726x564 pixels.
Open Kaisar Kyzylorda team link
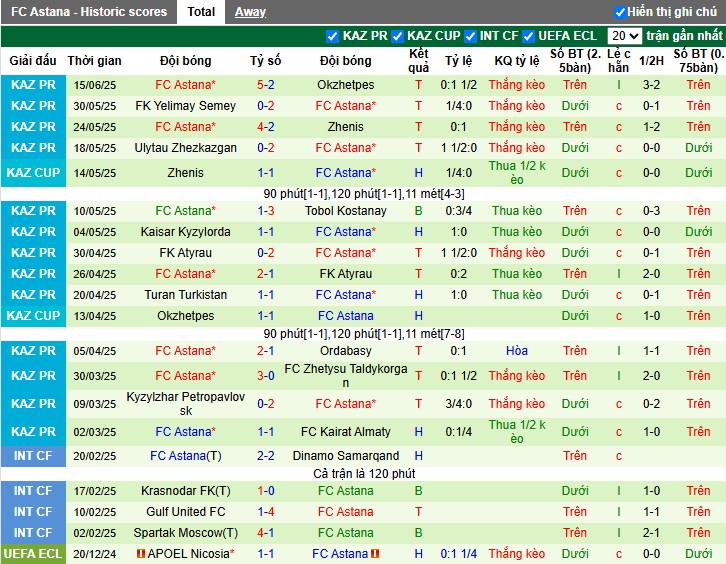[185, 232]
